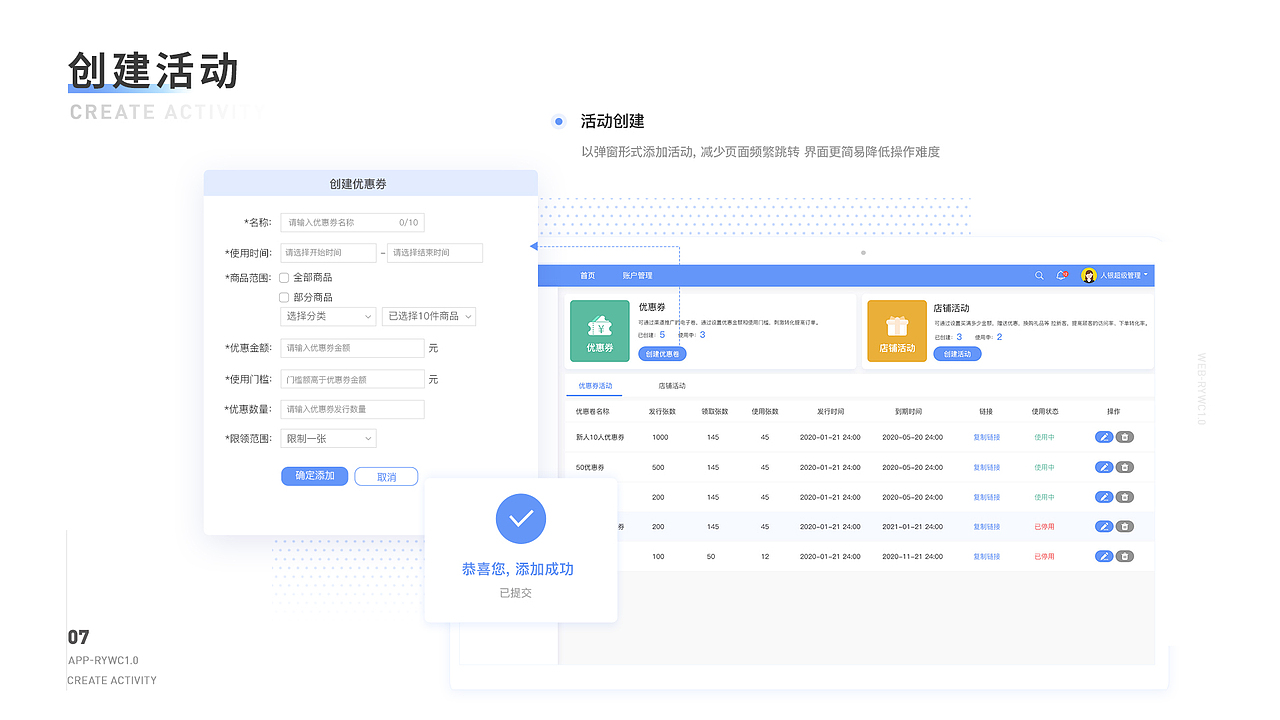
Task: Click the blue checkmark success icon
Action: point(521,519)
